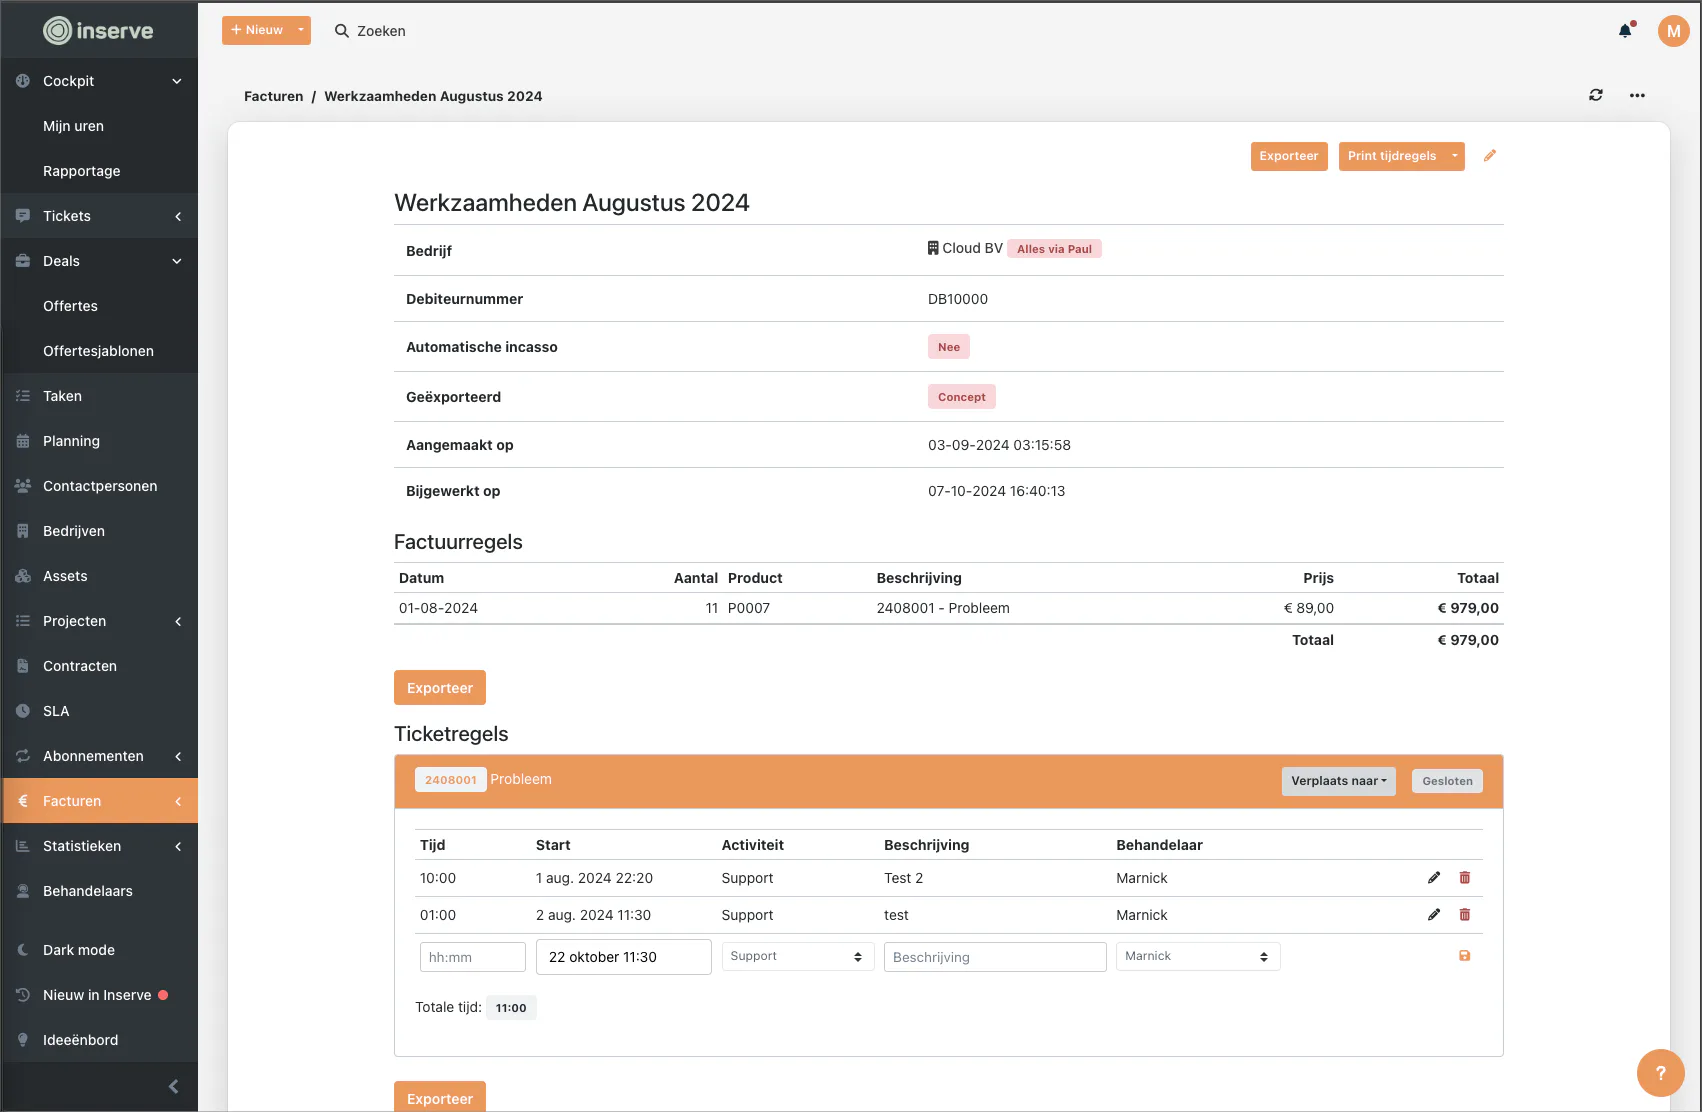Edit the 01:00 test time entry
Image resolution: width=1702 pixels, height=1112 pixels.
pyautogui.click(x=1434, y=915)
